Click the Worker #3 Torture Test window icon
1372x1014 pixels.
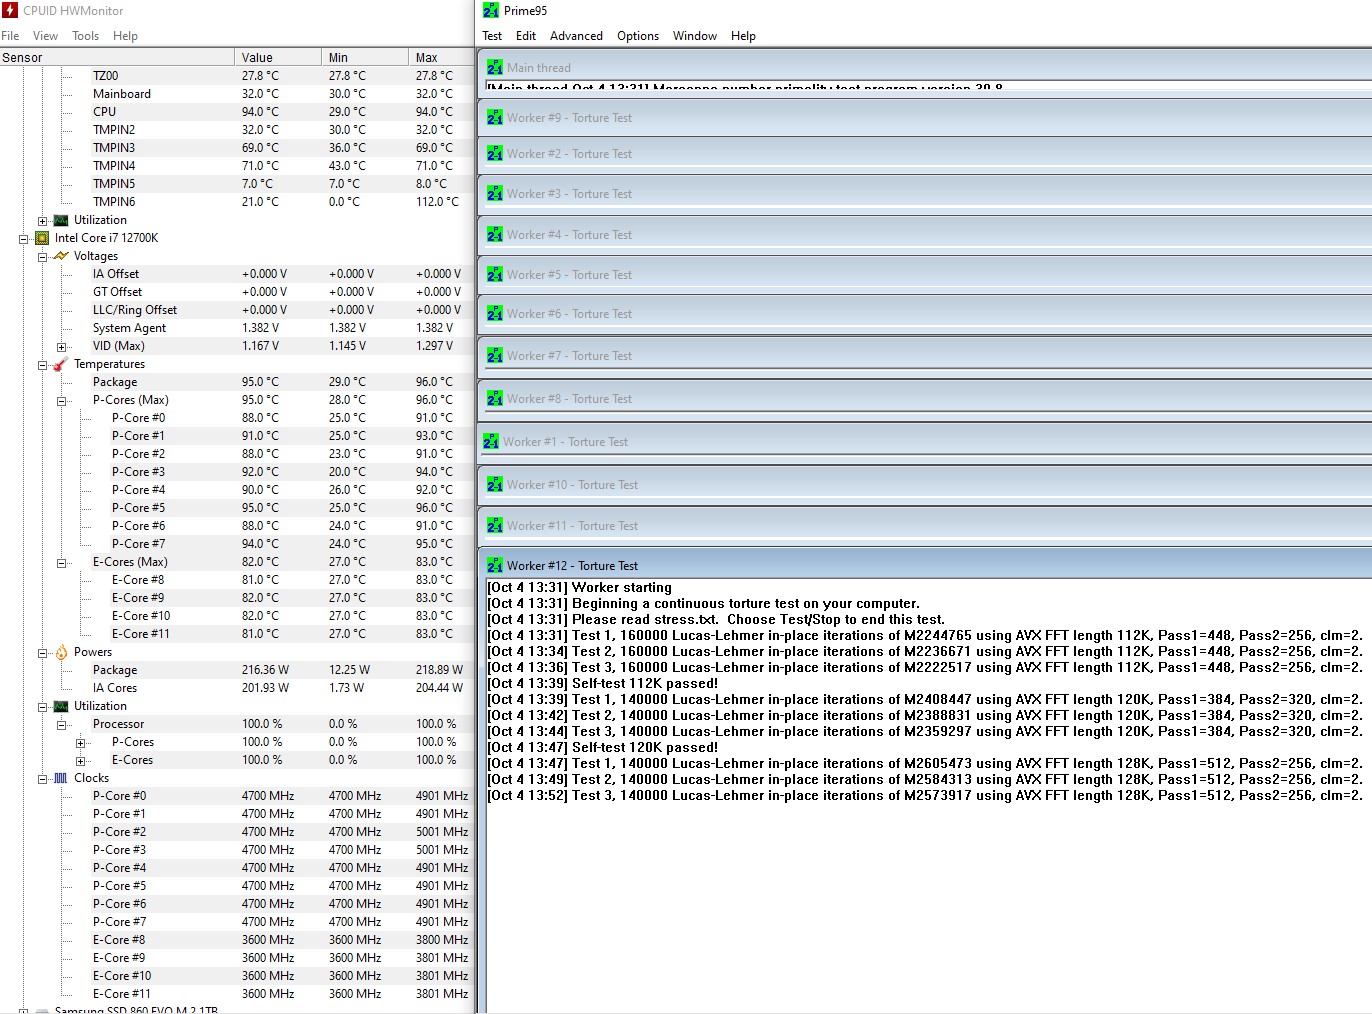pos(495,193)
